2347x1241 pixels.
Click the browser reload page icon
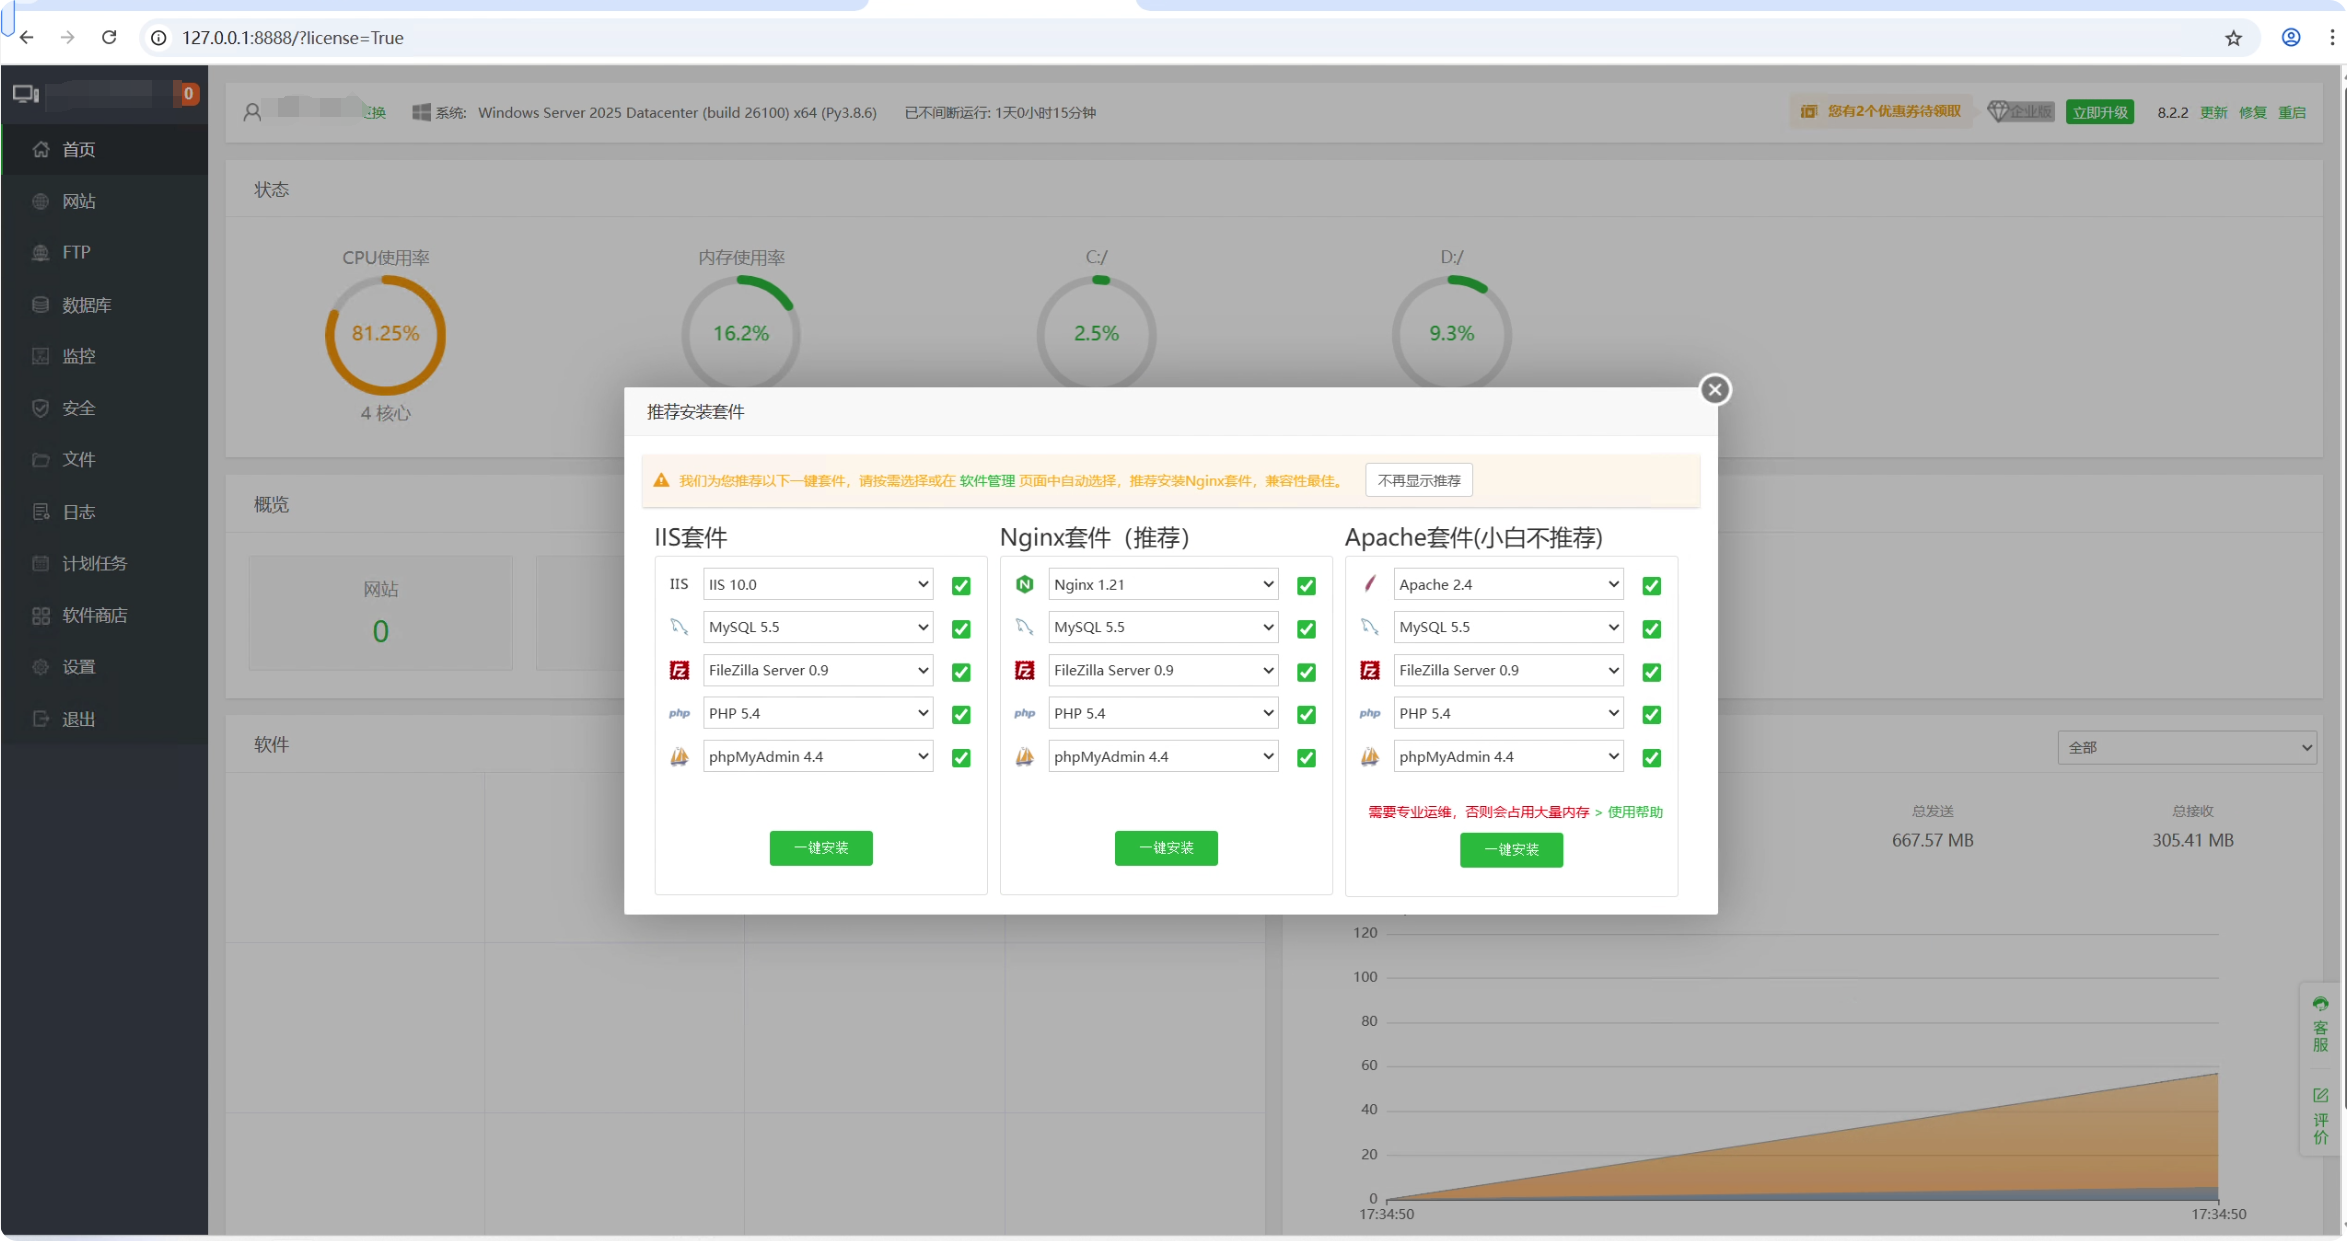click(x=109, y=37)
